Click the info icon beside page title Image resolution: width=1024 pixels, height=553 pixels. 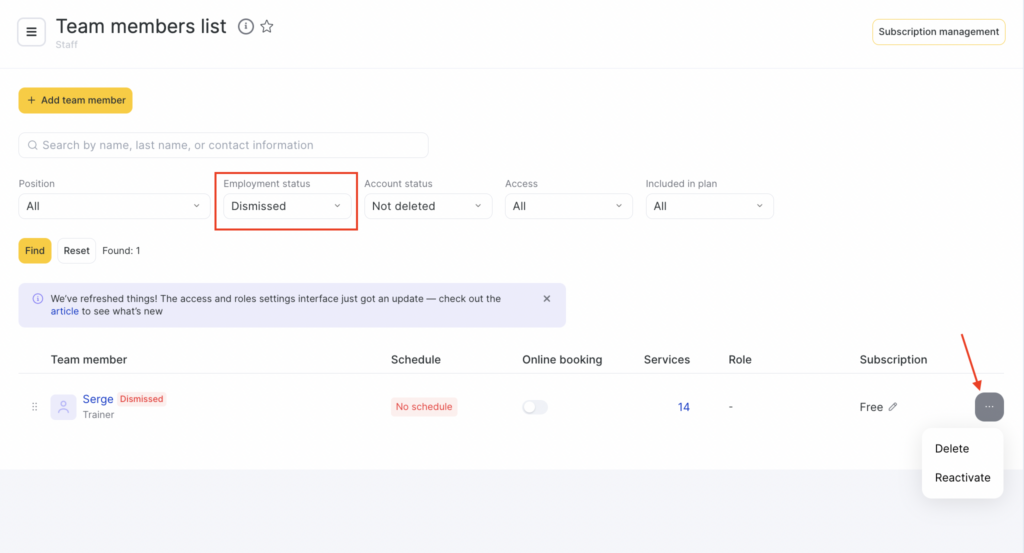pos(246,27)
